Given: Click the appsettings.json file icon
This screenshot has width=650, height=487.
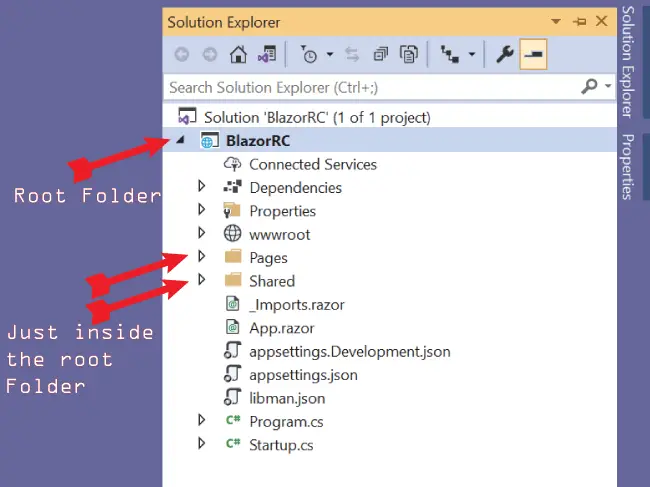Looking at the screenshot, I should point(233,373).
